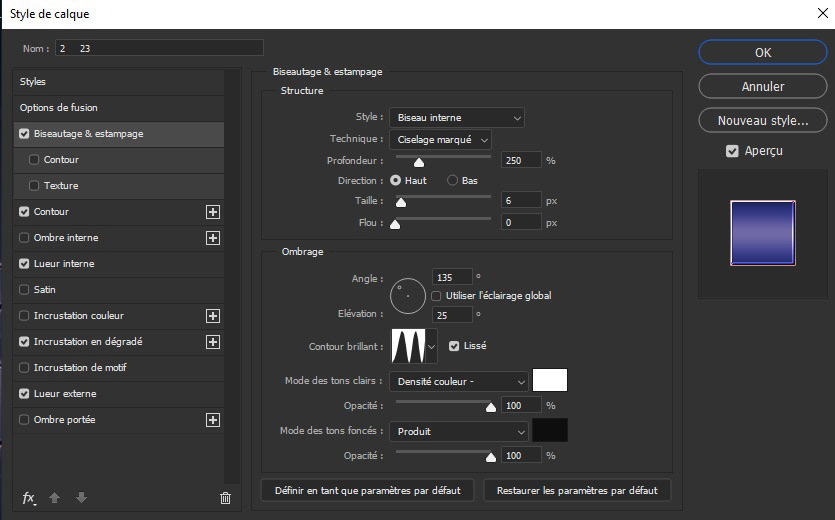Image resolution: width=835 pixels, height=520 pixels.
Task: Confirm with the OK button
Action: pos(763,52)
